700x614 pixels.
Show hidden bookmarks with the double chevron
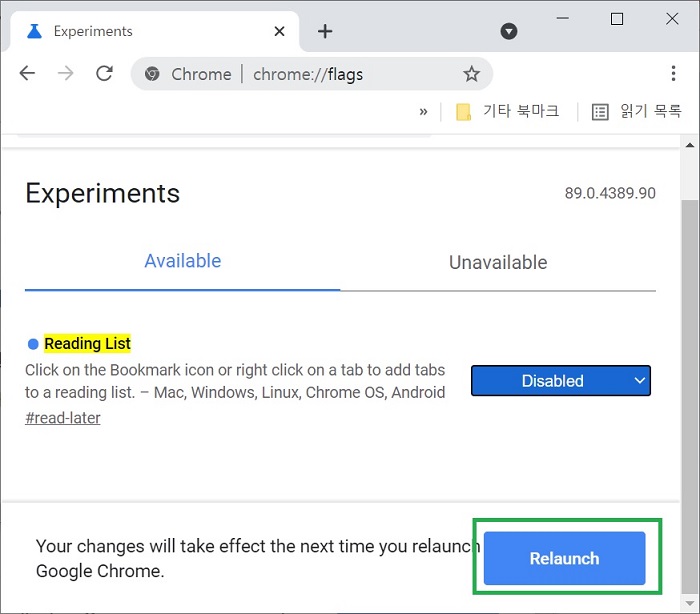(423, 112)
